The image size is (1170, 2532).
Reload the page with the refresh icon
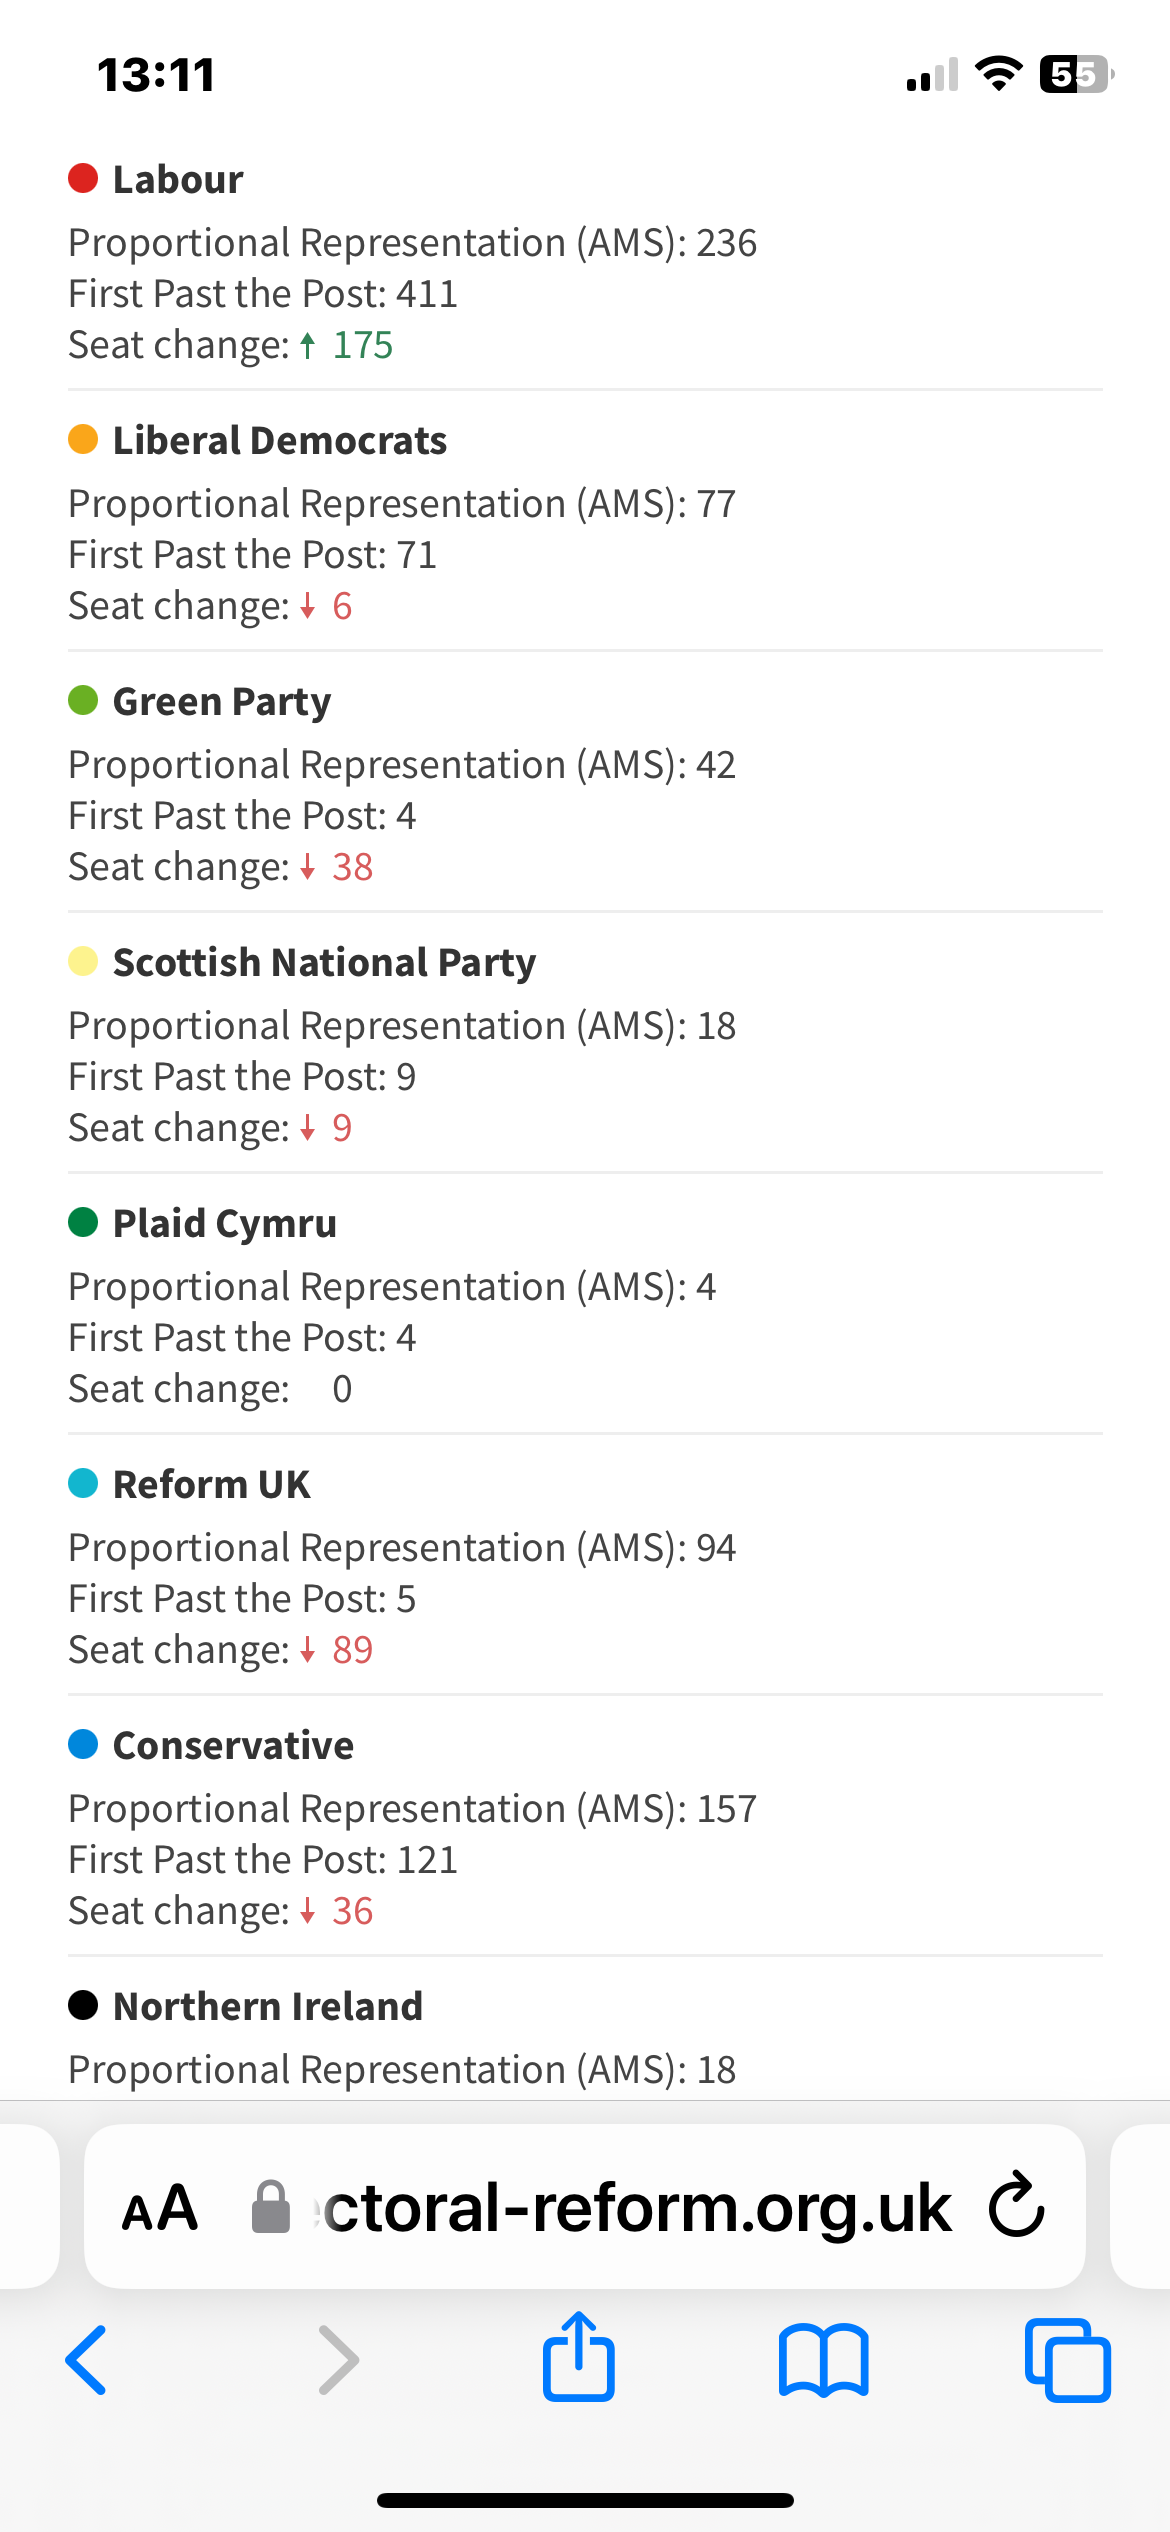pyautogui.click(x=1016, y=2206)
